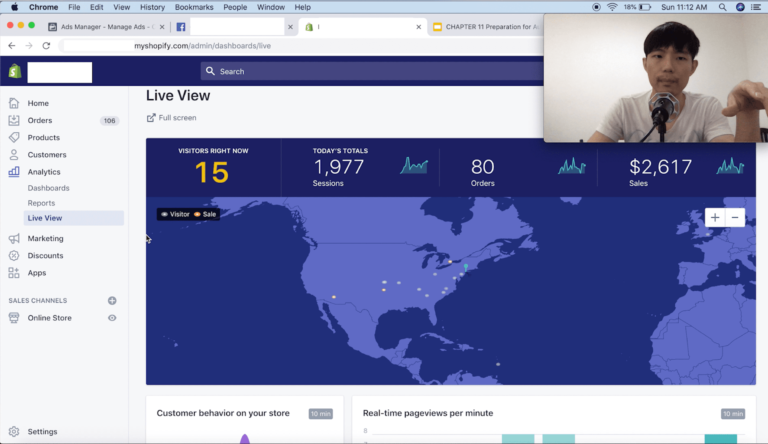
Task: Click the Online Store channel icon
Action: pos(14,318)
